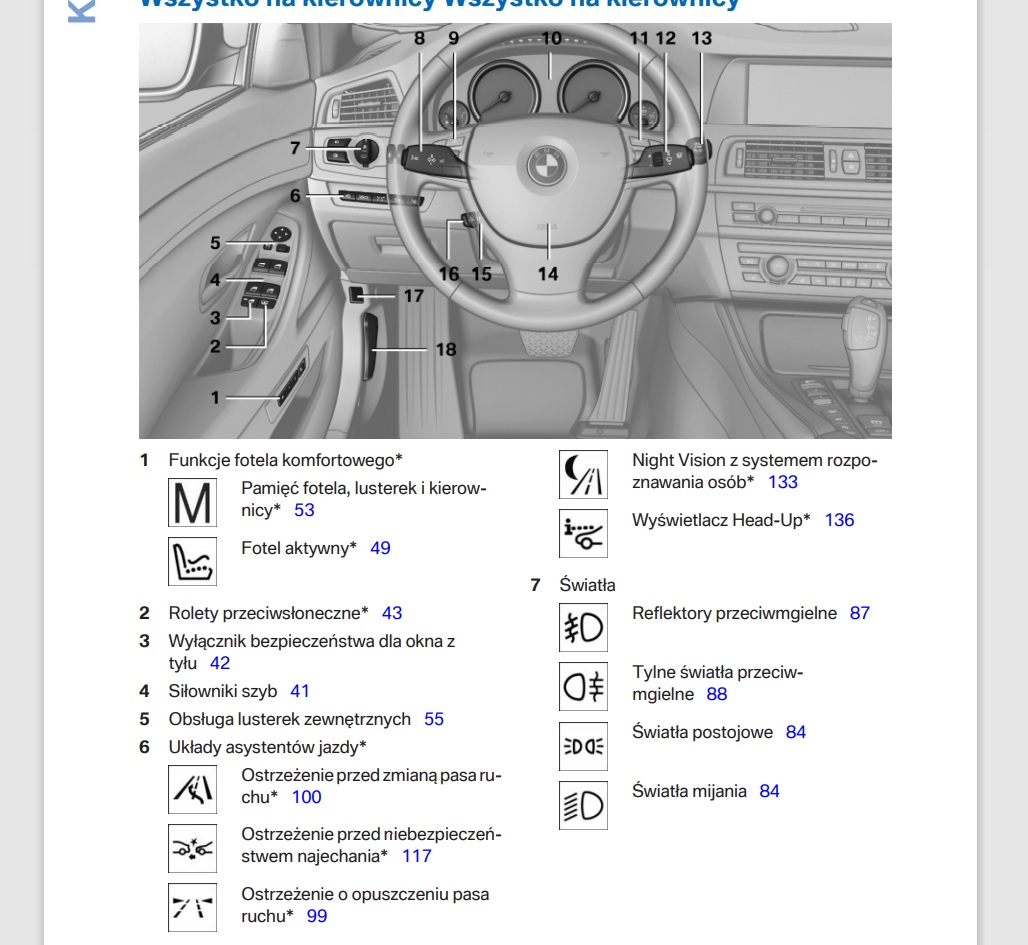
Task: Click the text 'Wyświetlacz Head-Up*'
Action: (x=721, y=520)
